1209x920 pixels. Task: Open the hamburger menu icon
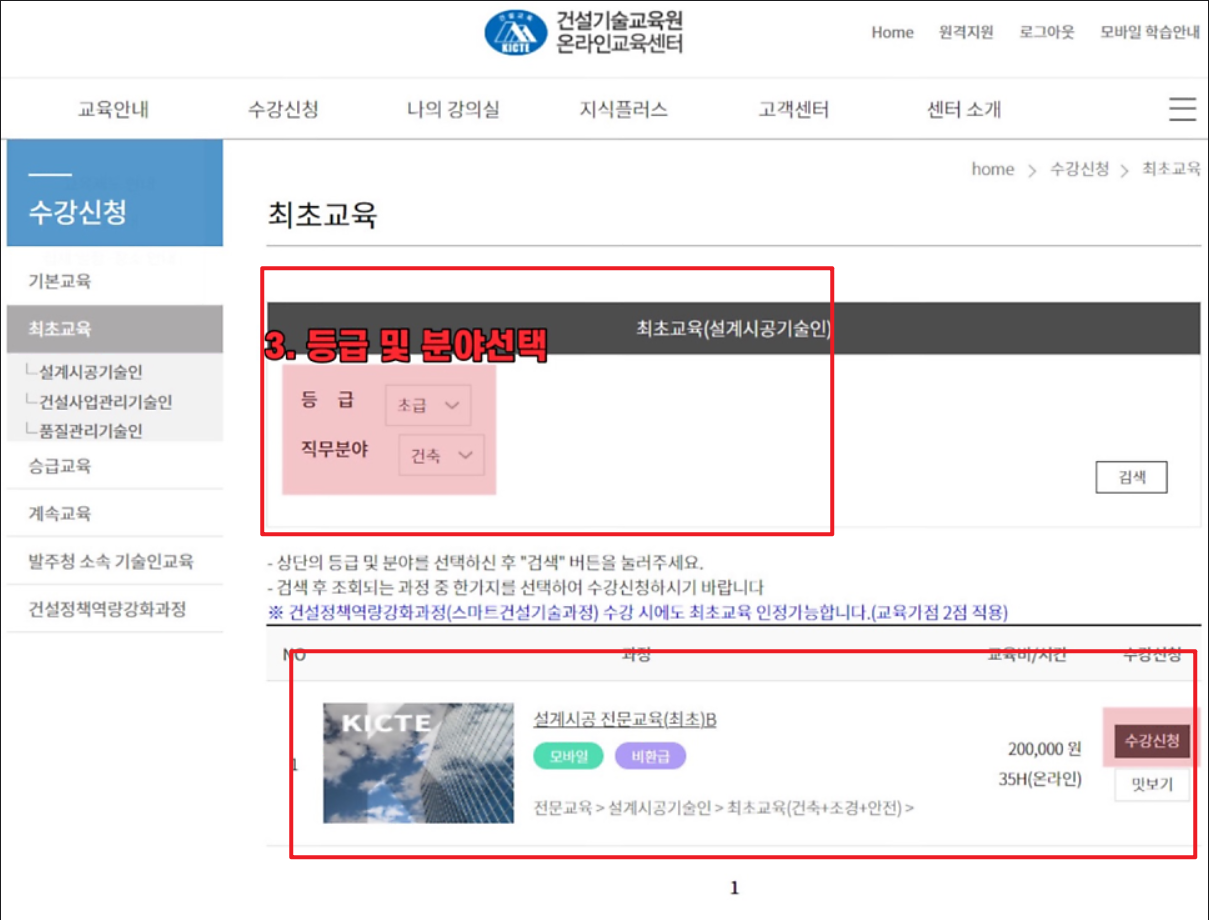(x=1182, y=109)
